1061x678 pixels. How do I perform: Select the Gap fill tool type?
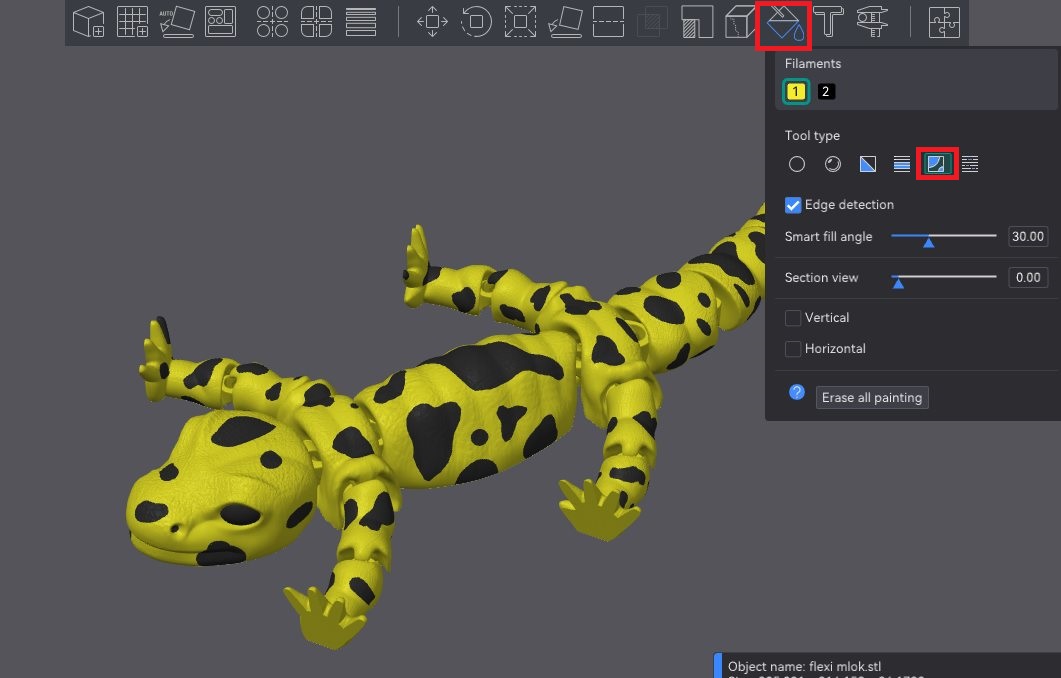[x=970, y=164]
